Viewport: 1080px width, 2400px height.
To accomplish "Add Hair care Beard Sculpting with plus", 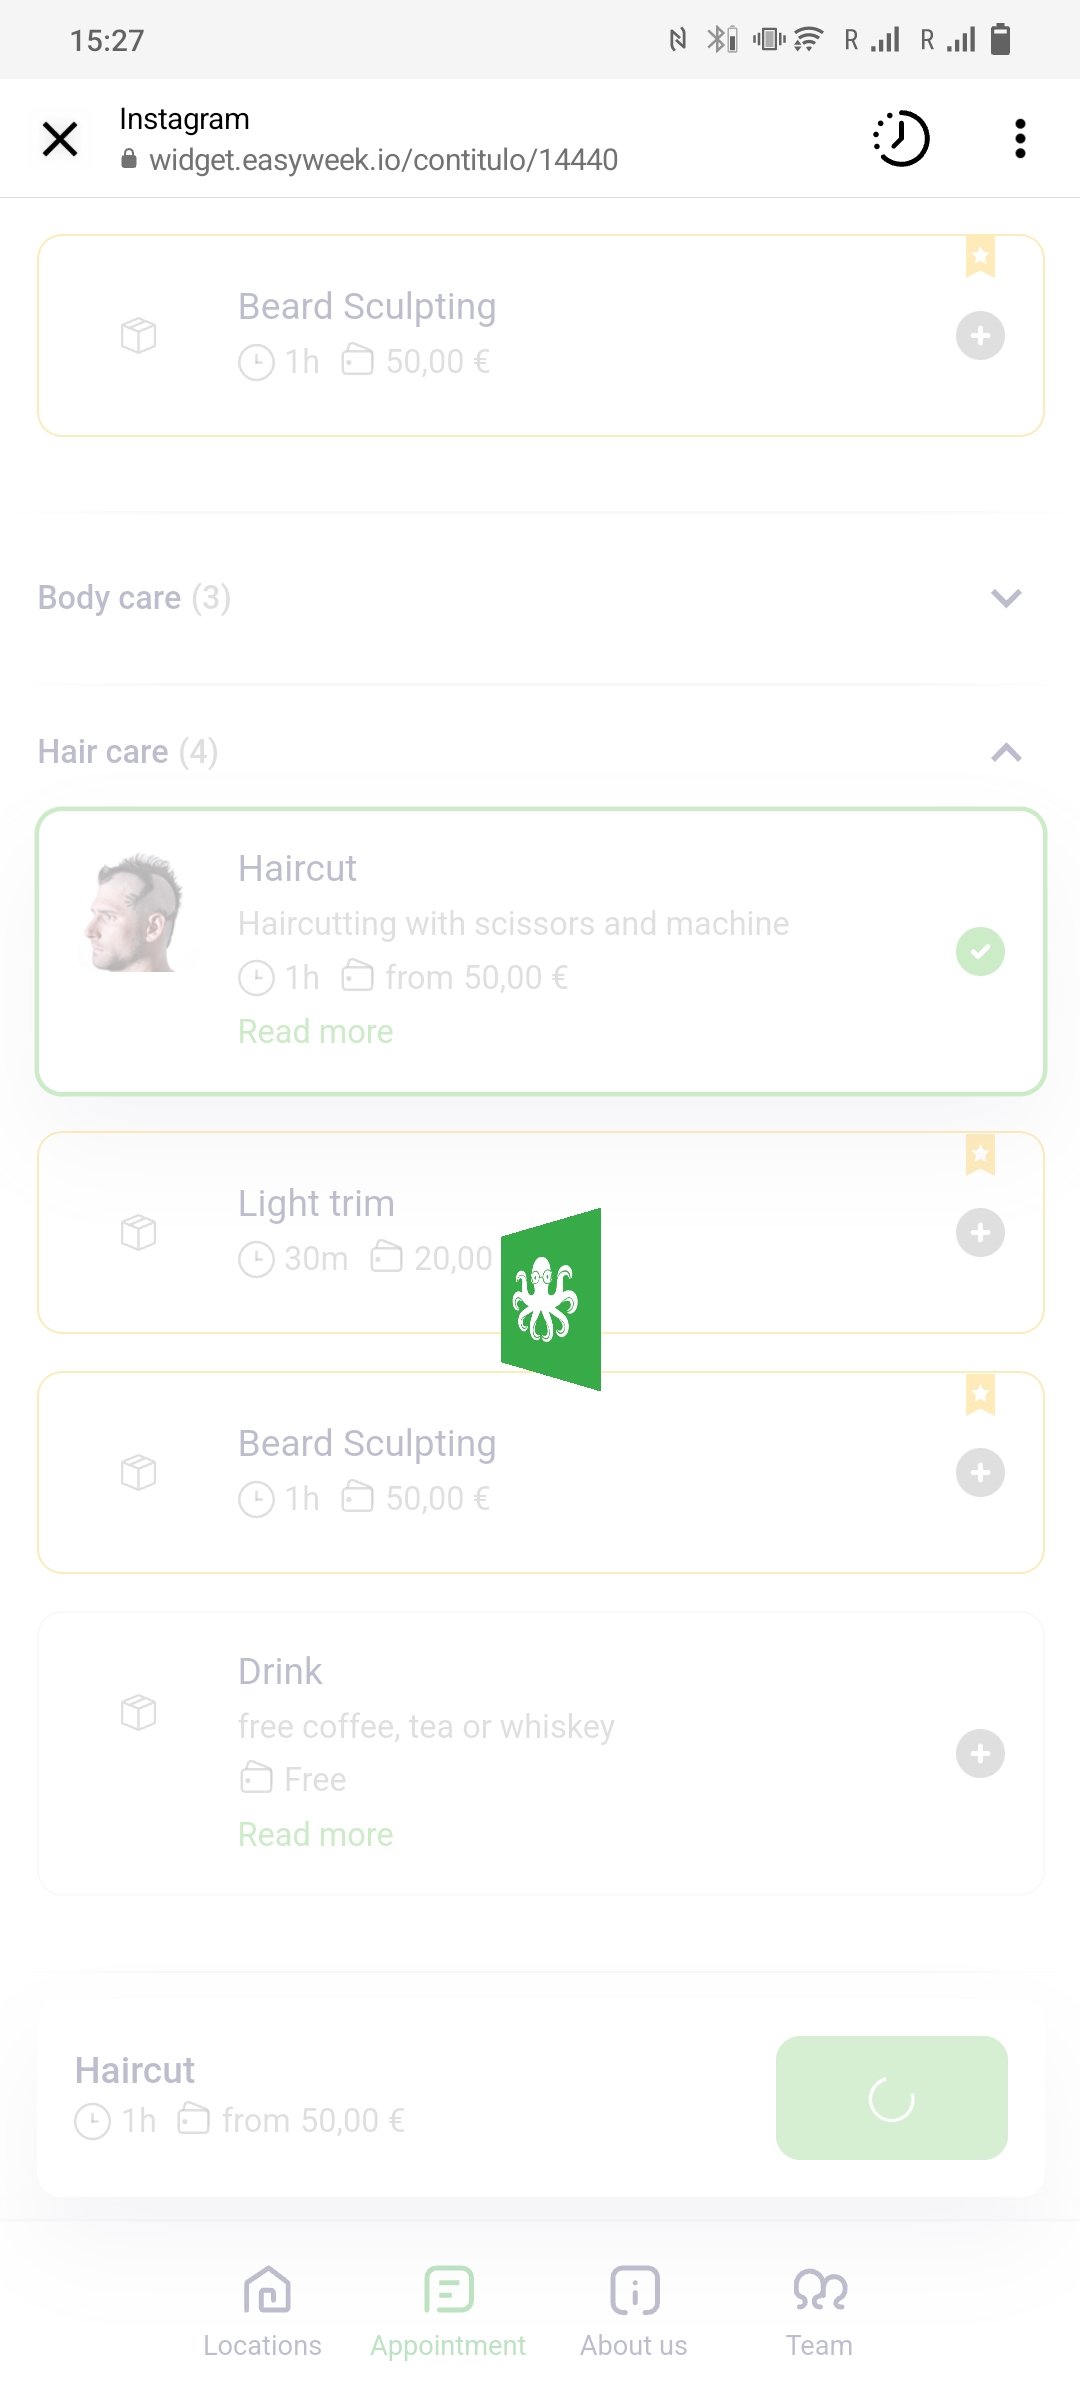I will click(x=980, y=1472).
